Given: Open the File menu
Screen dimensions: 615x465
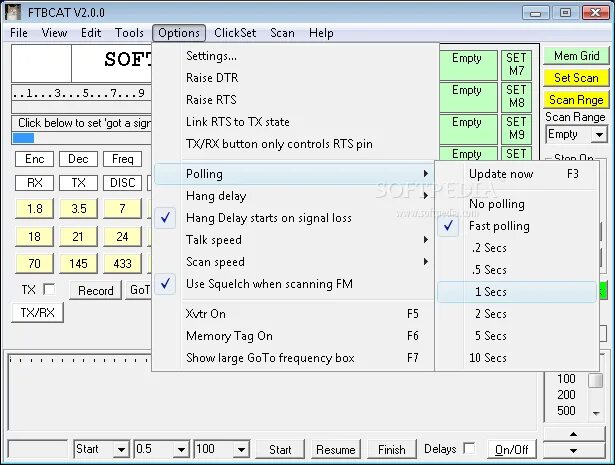Looking at the screenshot, I should (19, 33).
